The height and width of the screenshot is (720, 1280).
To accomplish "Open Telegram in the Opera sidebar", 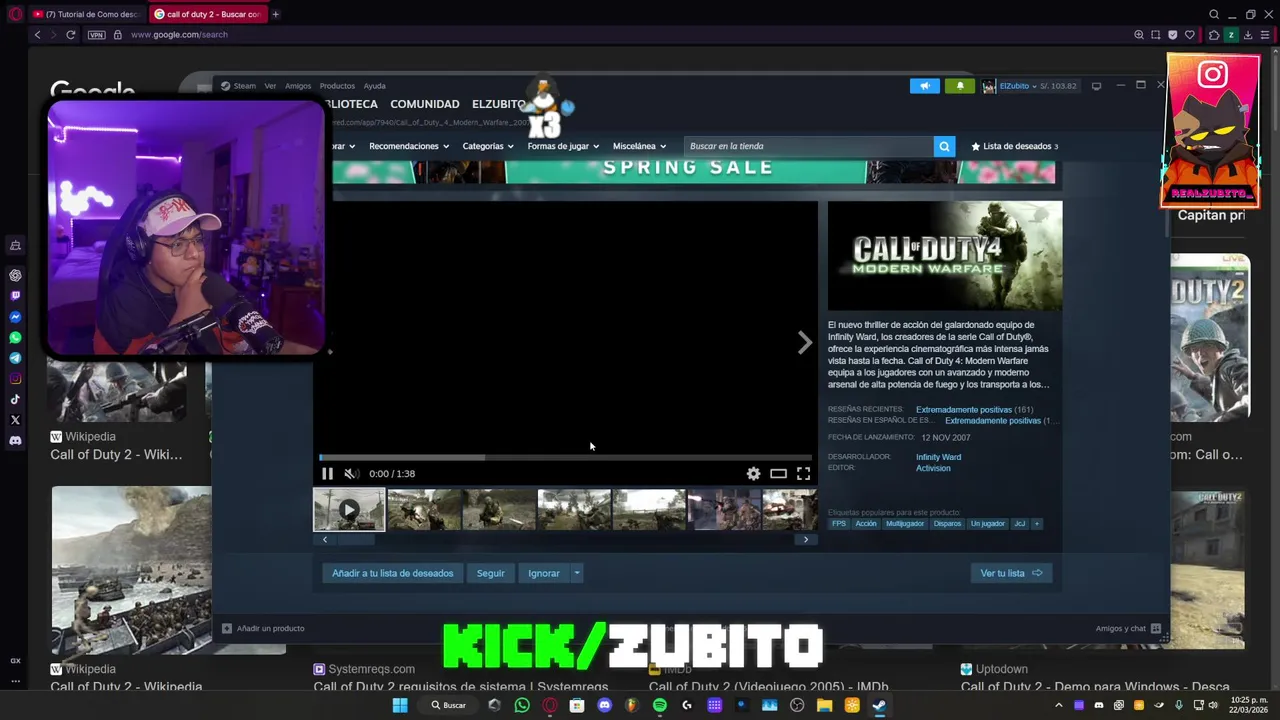I will coord(15,358).
